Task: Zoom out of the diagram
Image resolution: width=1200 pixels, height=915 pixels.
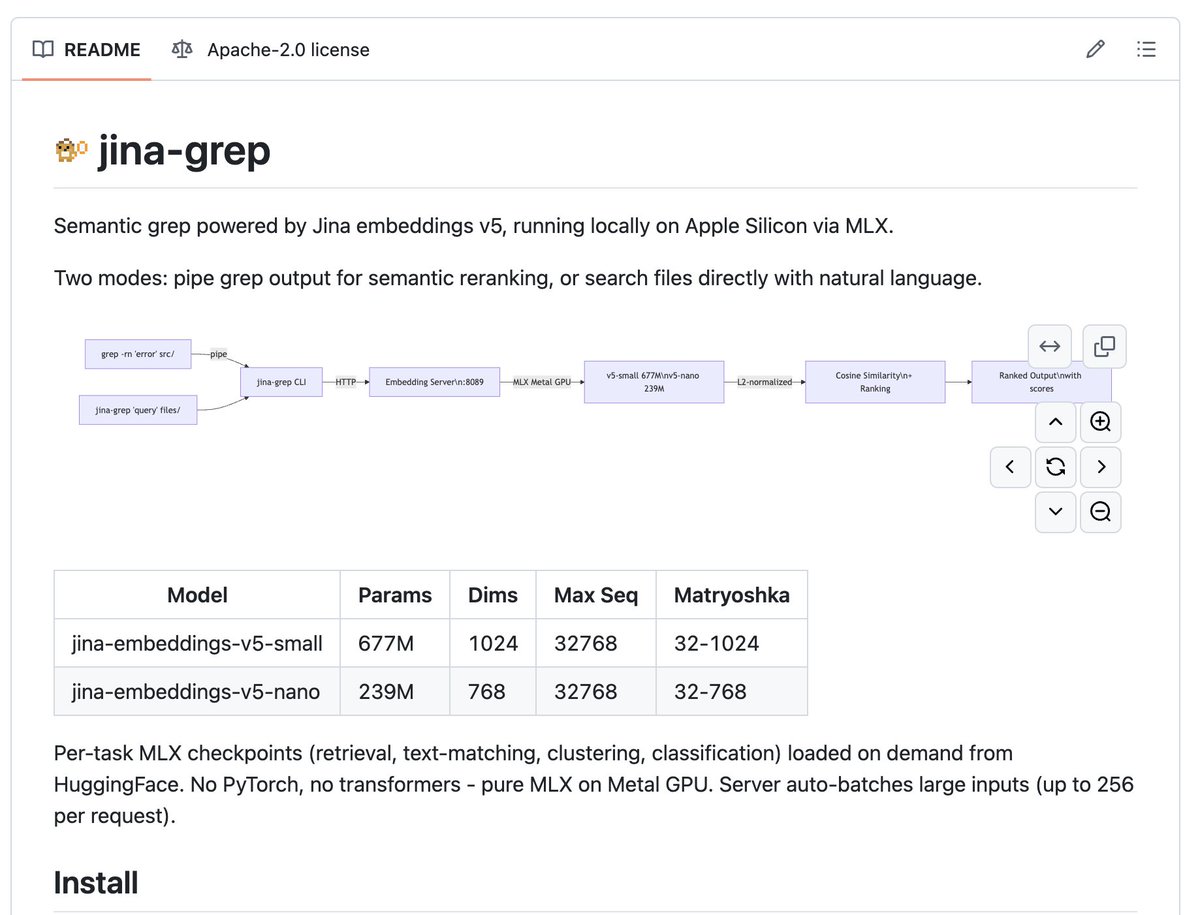Action: click(1101, 512)
